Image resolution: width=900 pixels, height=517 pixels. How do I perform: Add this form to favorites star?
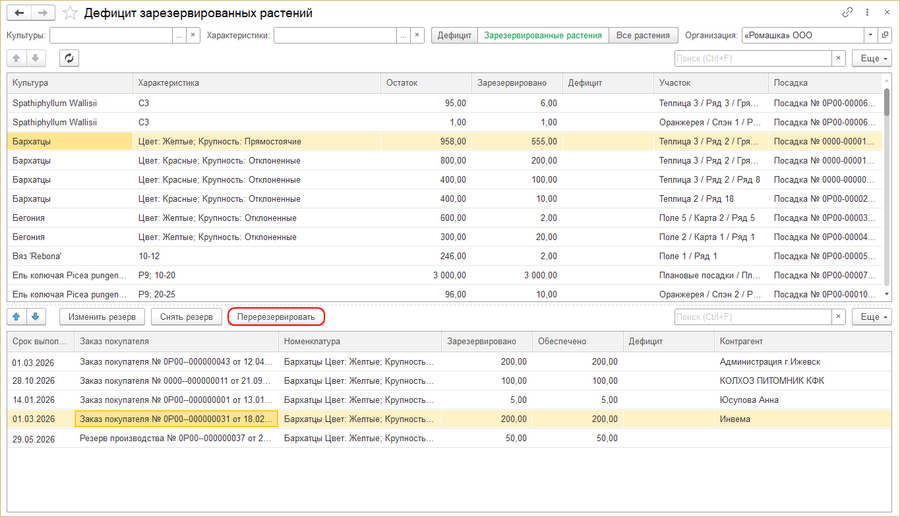click(x=69, y=13)
